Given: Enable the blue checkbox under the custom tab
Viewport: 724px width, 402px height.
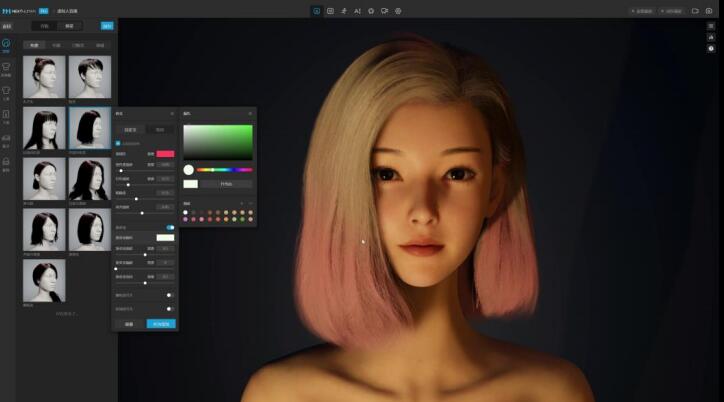Looking at the screenshot, I should point(118,143).
